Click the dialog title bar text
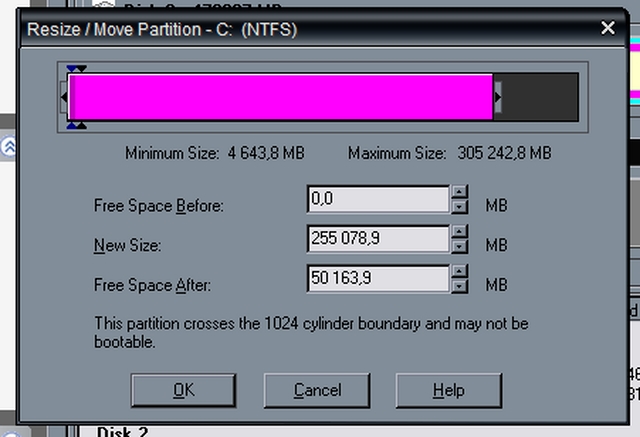 coord(162,29)
